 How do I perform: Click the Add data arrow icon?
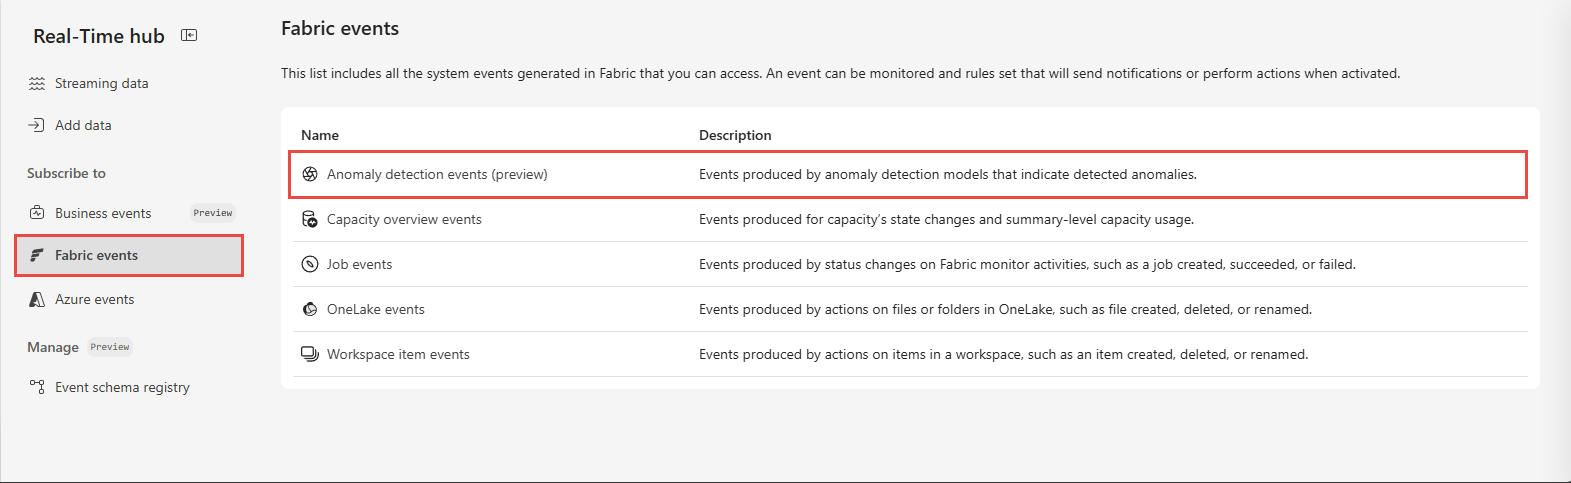pos(37,125)
